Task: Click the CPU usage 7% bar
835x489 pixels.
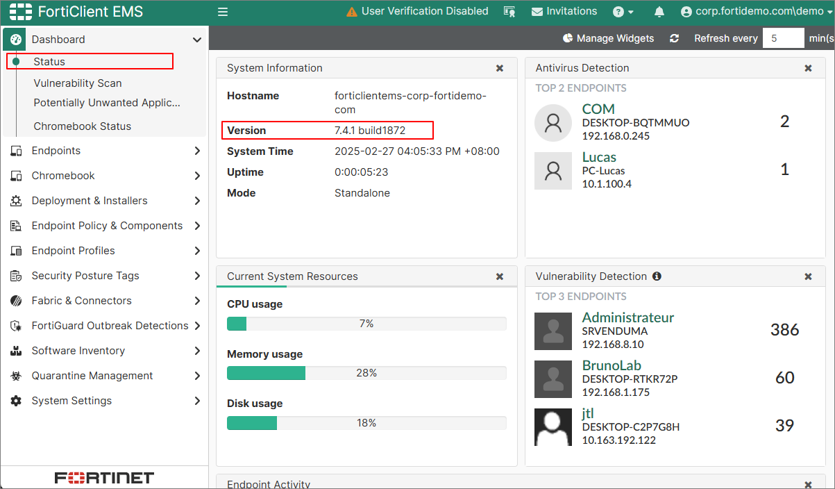Action: [x=366, y=324]
